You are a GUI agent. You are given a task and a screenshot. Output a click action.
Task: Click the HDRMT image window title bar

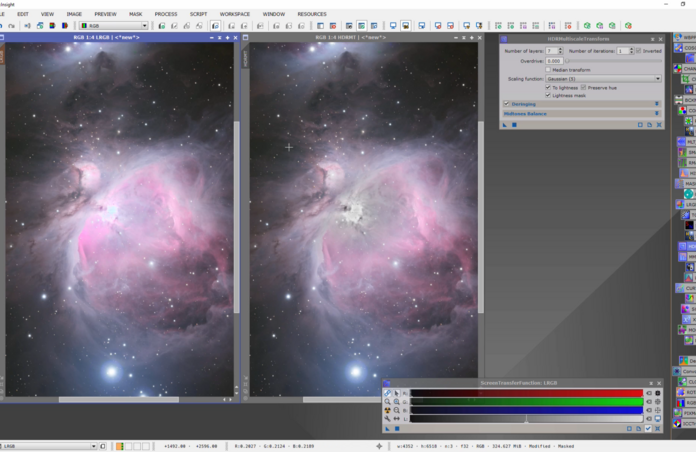click(x=351, y=37)
